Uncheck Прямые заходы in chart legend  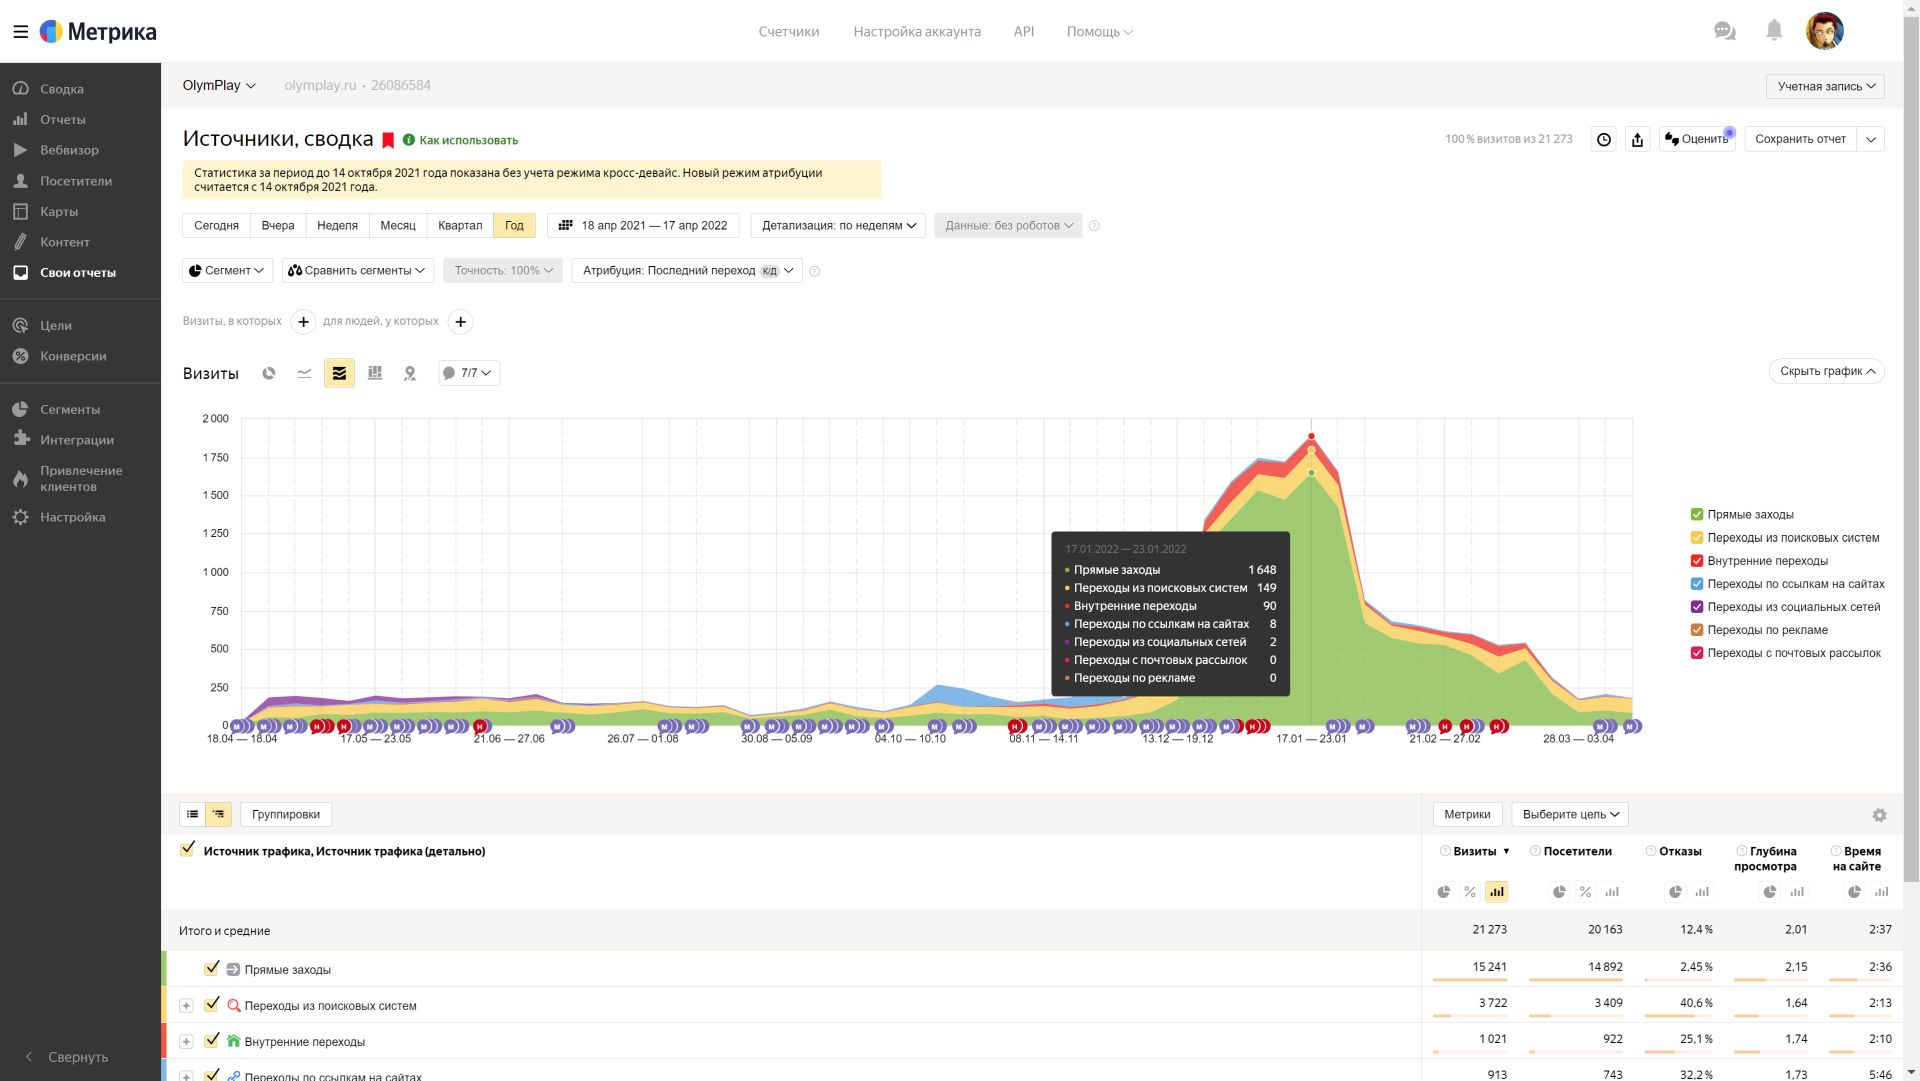pos(1697,515)
